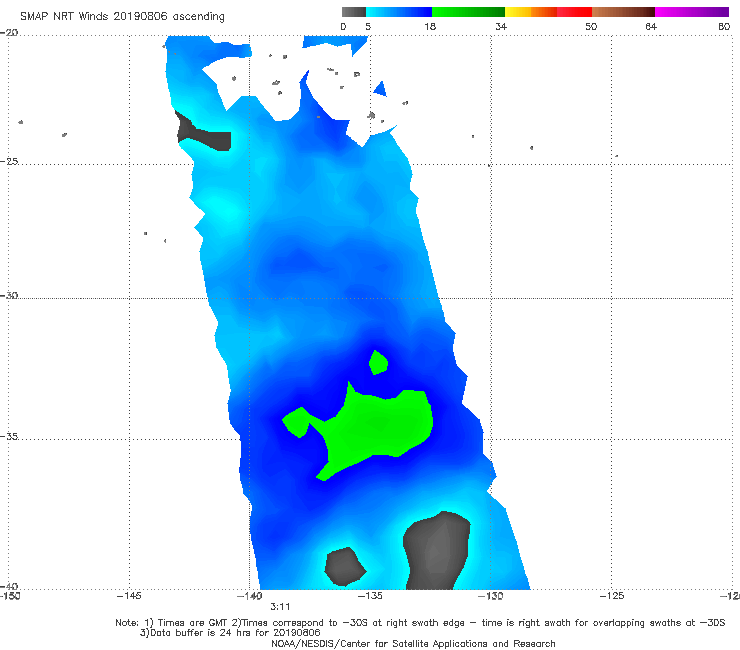Viewport: 740px width, 650px height.
Task: Click the latitude label '-30'
Action: (x=9, y=295)
